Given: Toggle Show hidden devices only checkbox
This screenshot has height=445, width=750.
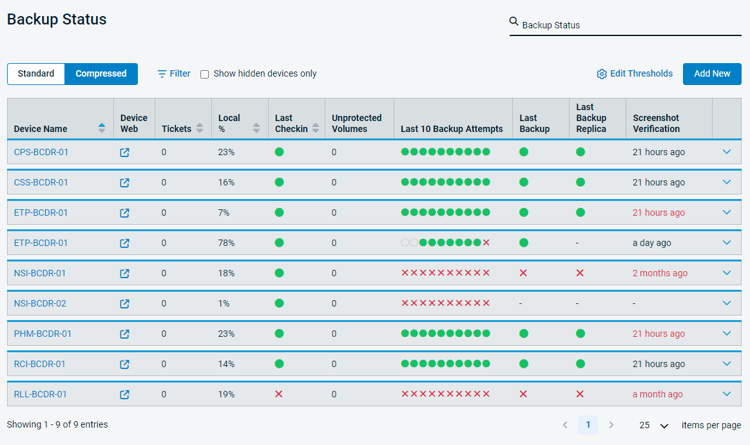Looking at the screenshot, I should 204,74.
